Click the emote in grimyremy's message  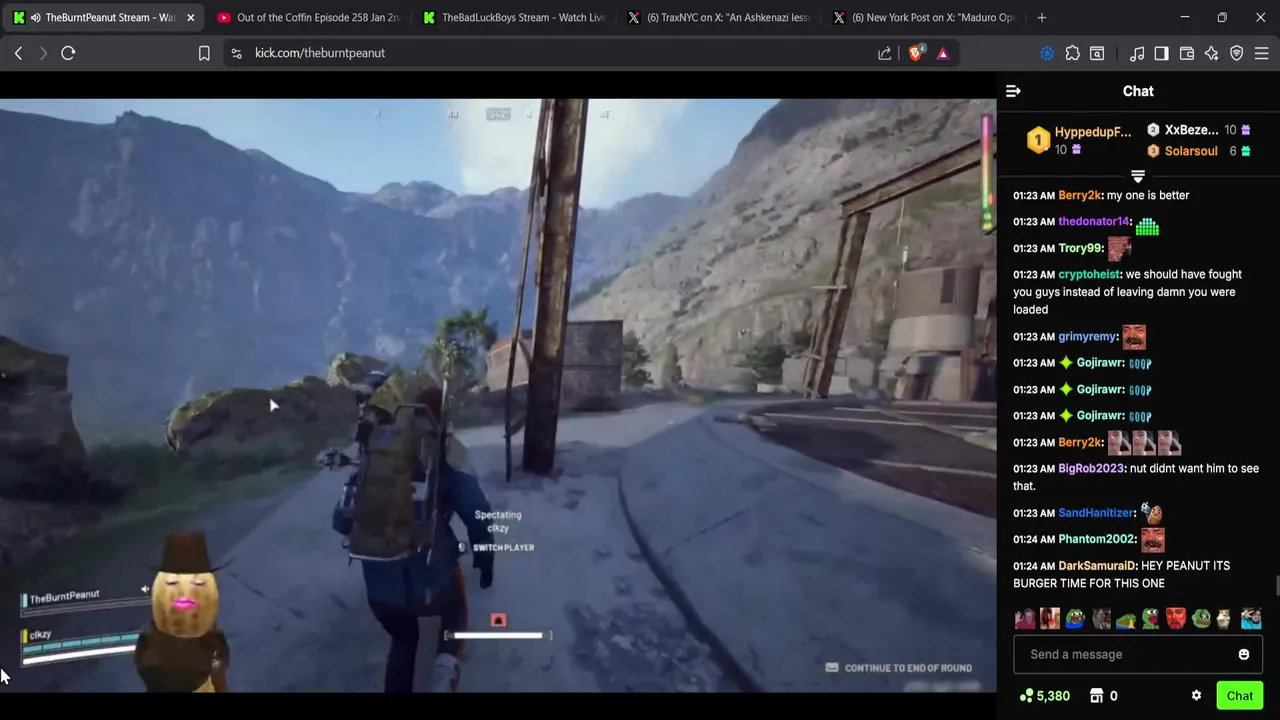(x=1133, y=337)
